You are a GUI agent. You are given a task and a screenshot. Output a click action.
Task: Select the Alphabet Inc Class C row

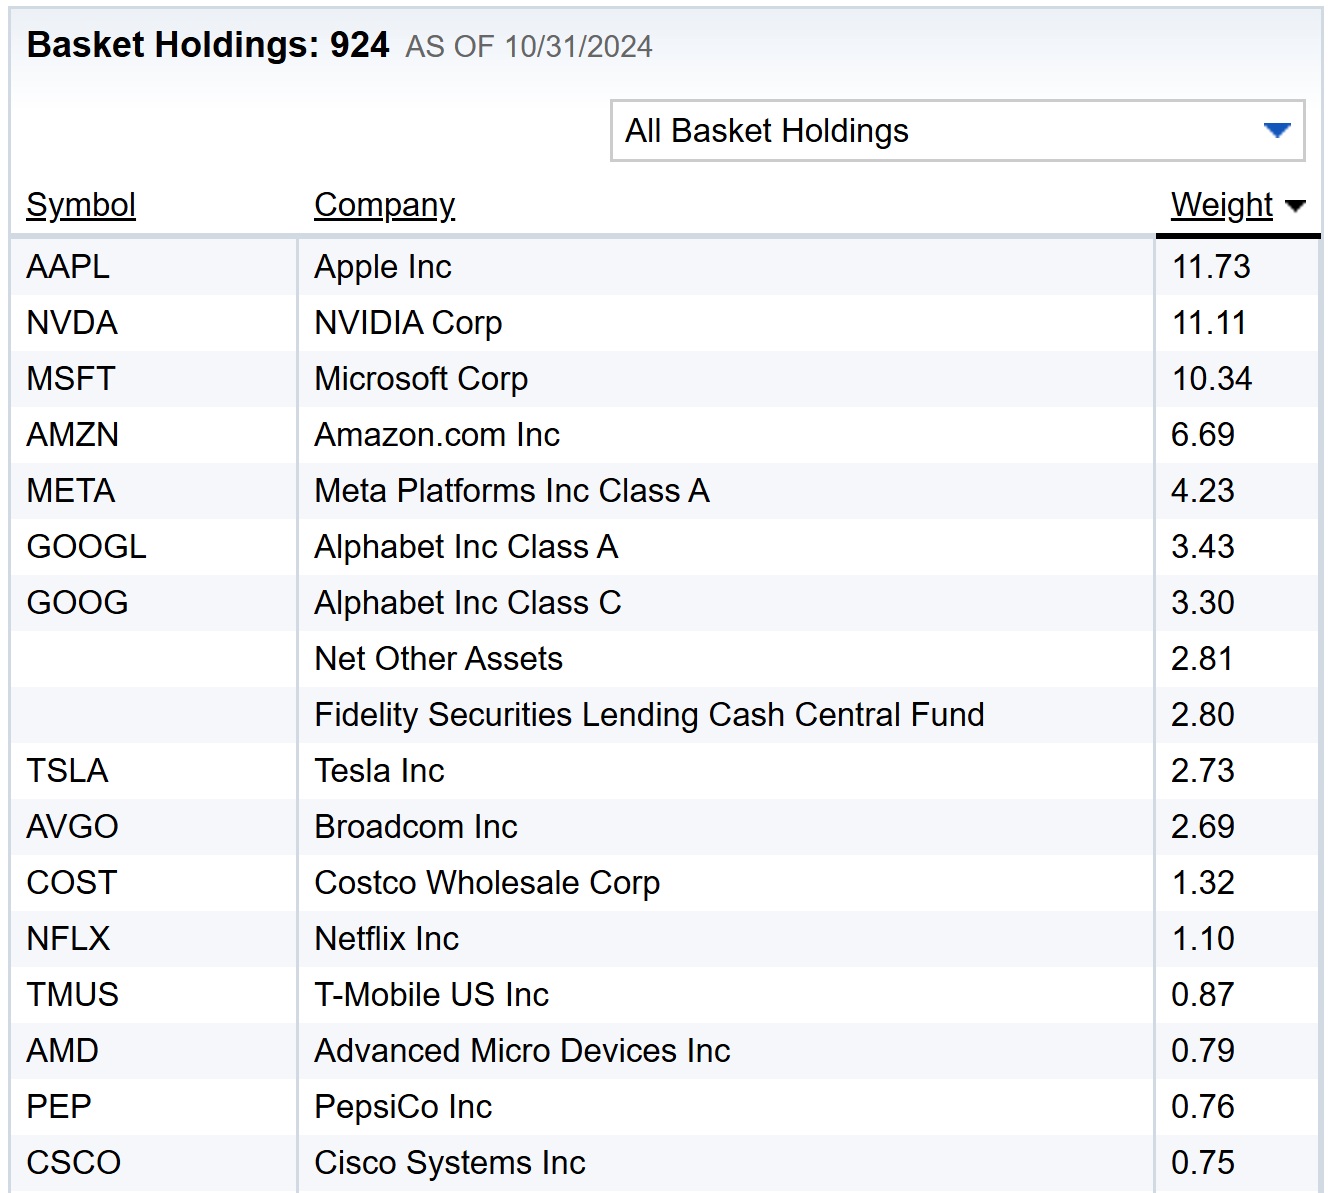[467, 603]
